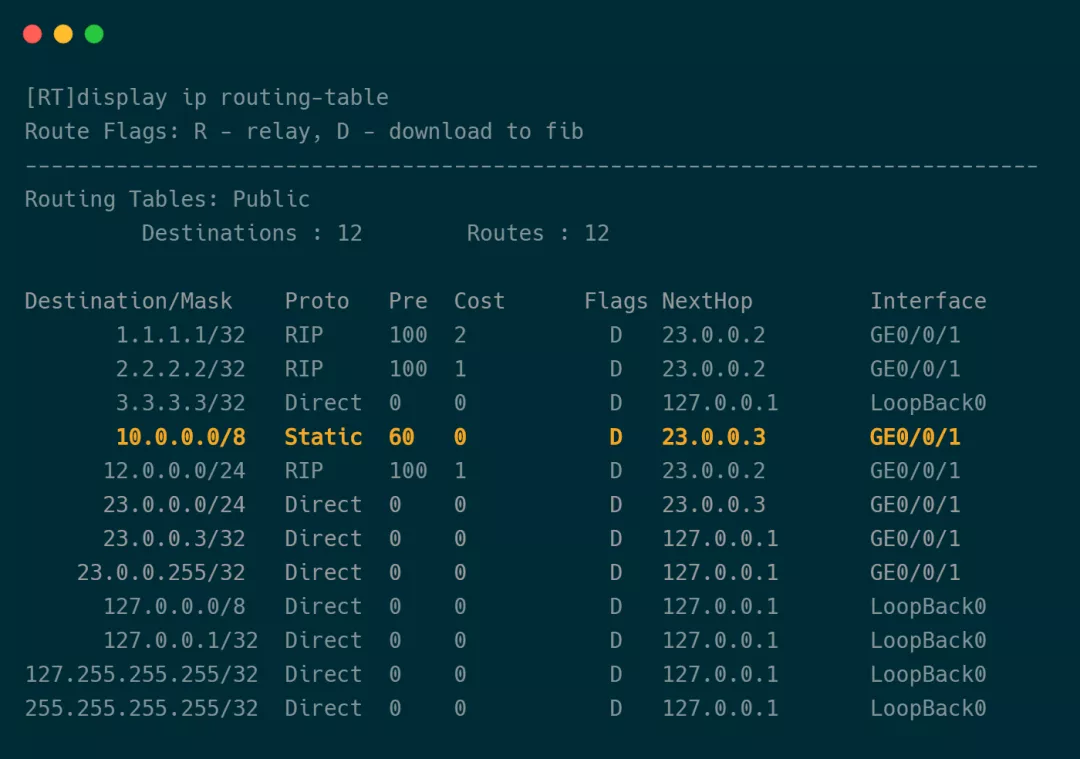Select destination 127.255.255.255/32
1080x759 pixels.
(142, 674)
